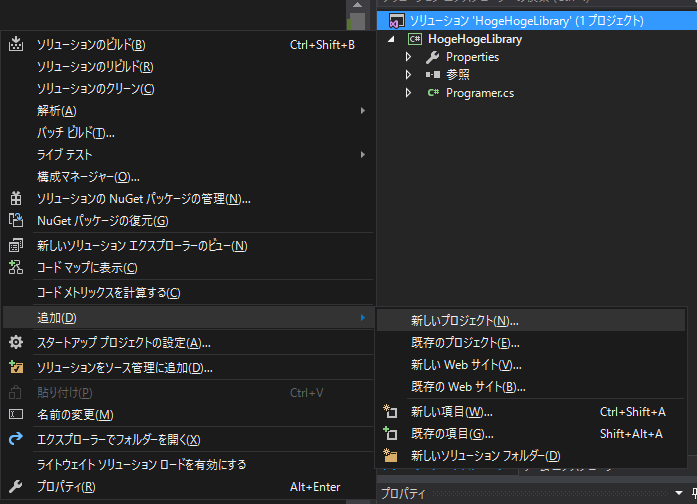Choose 名前の変更(M) entry
The image size is (697, 504).
(x=188, y=415)
